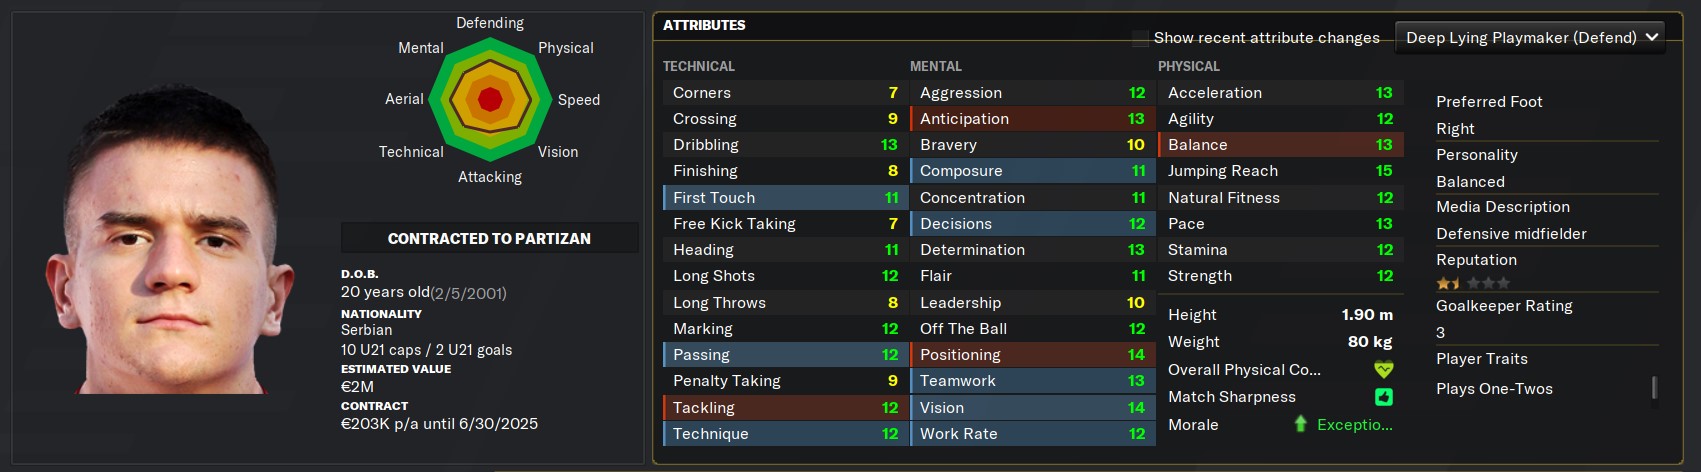This screenshot has height=472, width=1701.
Task: Open the Deep Lying Playmaker (Defend) role dropdown
Action: (1530, 38)
